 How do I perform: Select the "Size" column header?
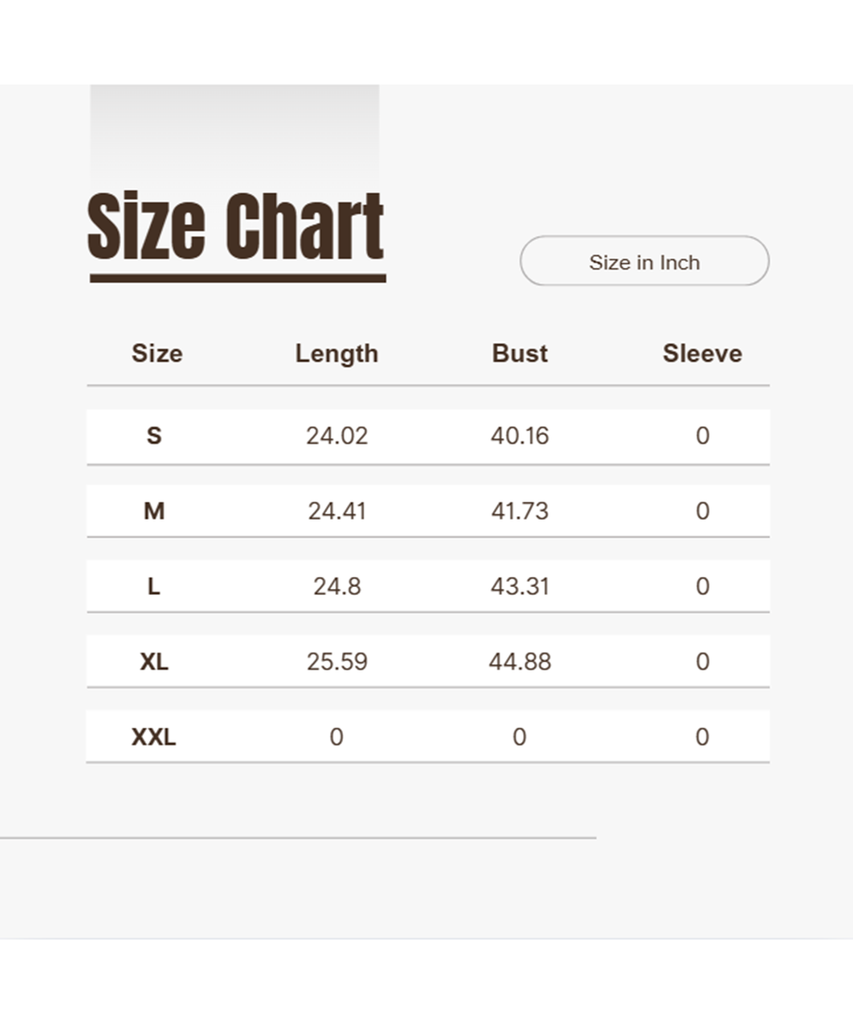(157, 353)
